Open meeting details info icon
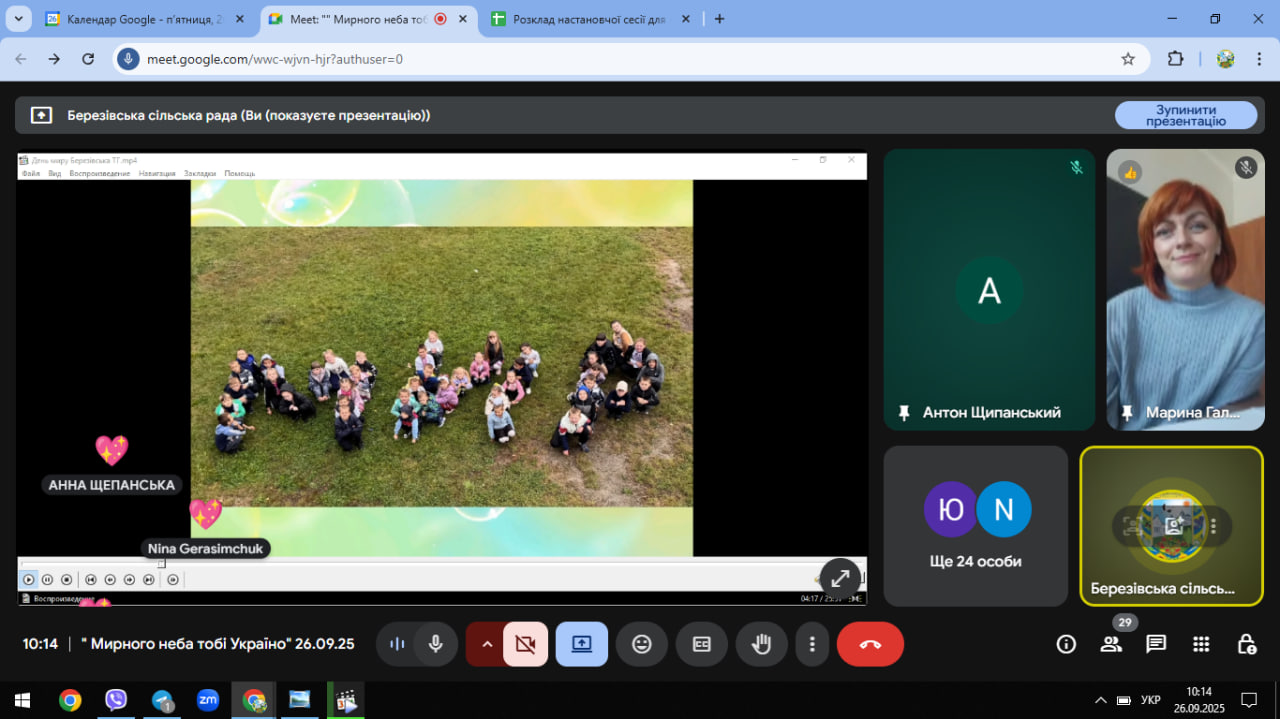This screenshot has width=1280, height=719. pos(1066,644)
